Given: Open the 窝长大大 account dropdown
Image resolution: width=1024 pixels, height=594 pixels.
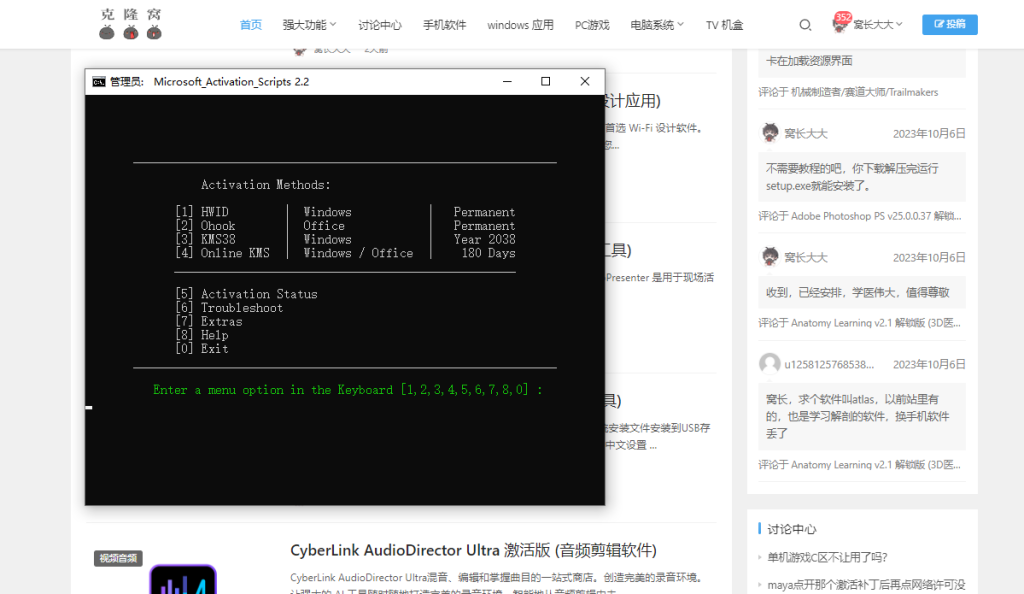Looking at the screenshot, I should point(877,24).
